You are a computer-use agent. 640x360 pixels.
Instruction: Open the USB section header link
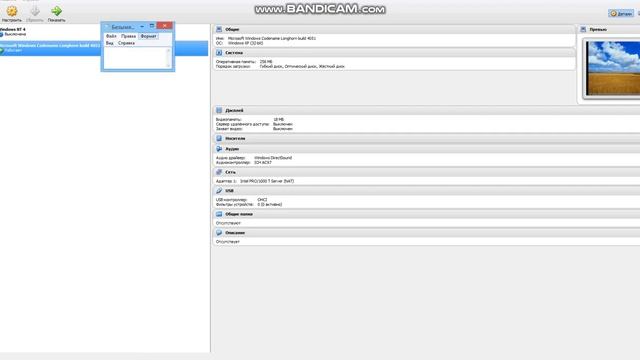[x=229, y=191]
